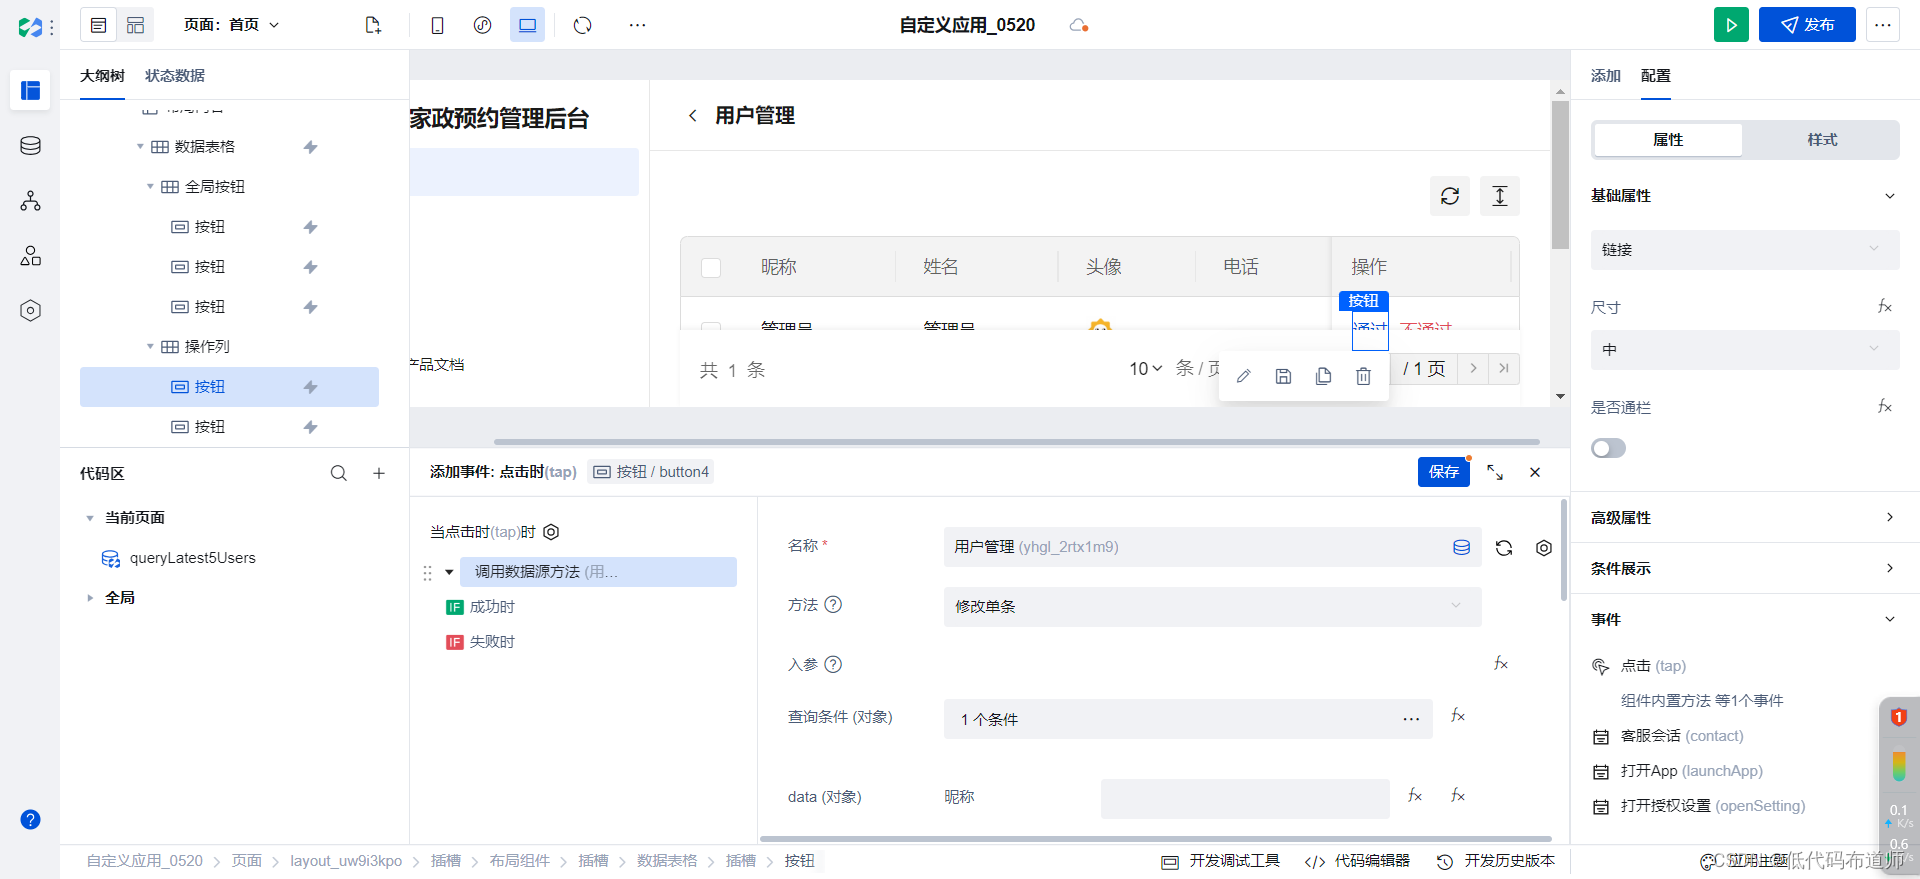Delete component with trash icon
1920x879 pixels.
point(1363,376)
